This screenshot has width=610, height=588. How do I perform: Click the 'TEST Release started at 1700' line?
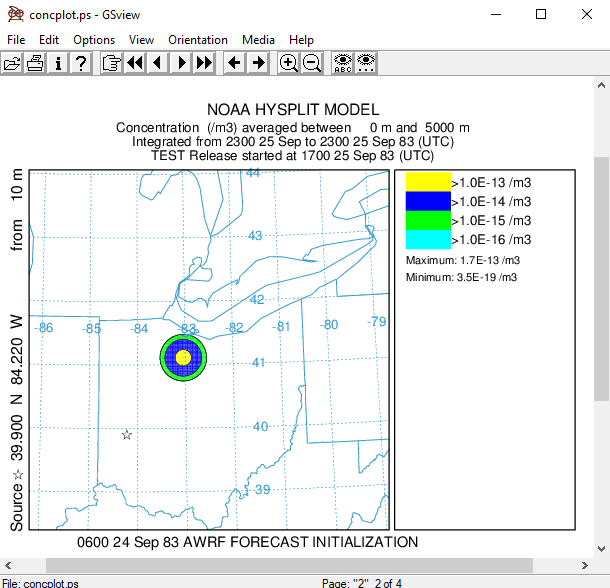pos(293,156)
